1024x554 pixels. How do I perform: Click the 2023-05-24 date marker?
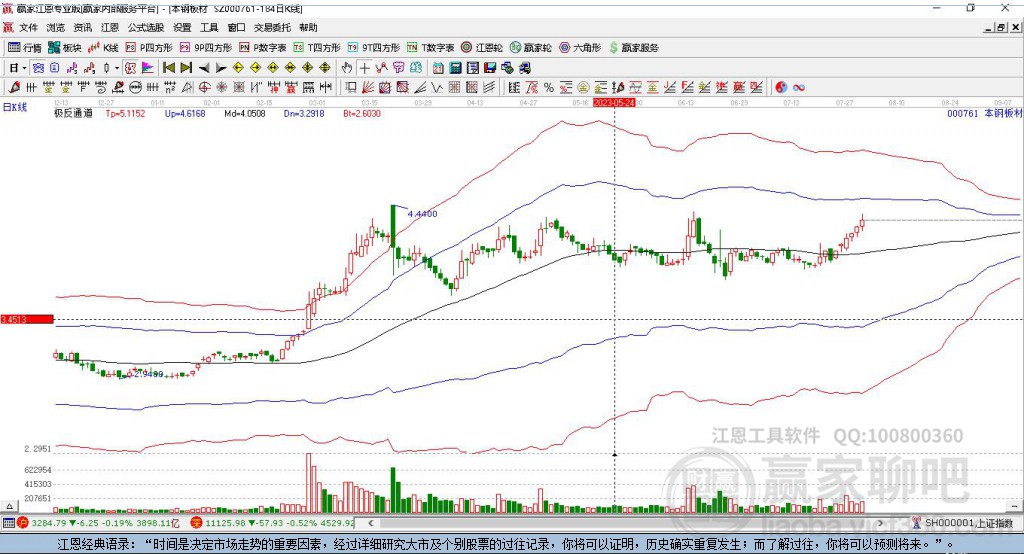(x=614, y=103)
